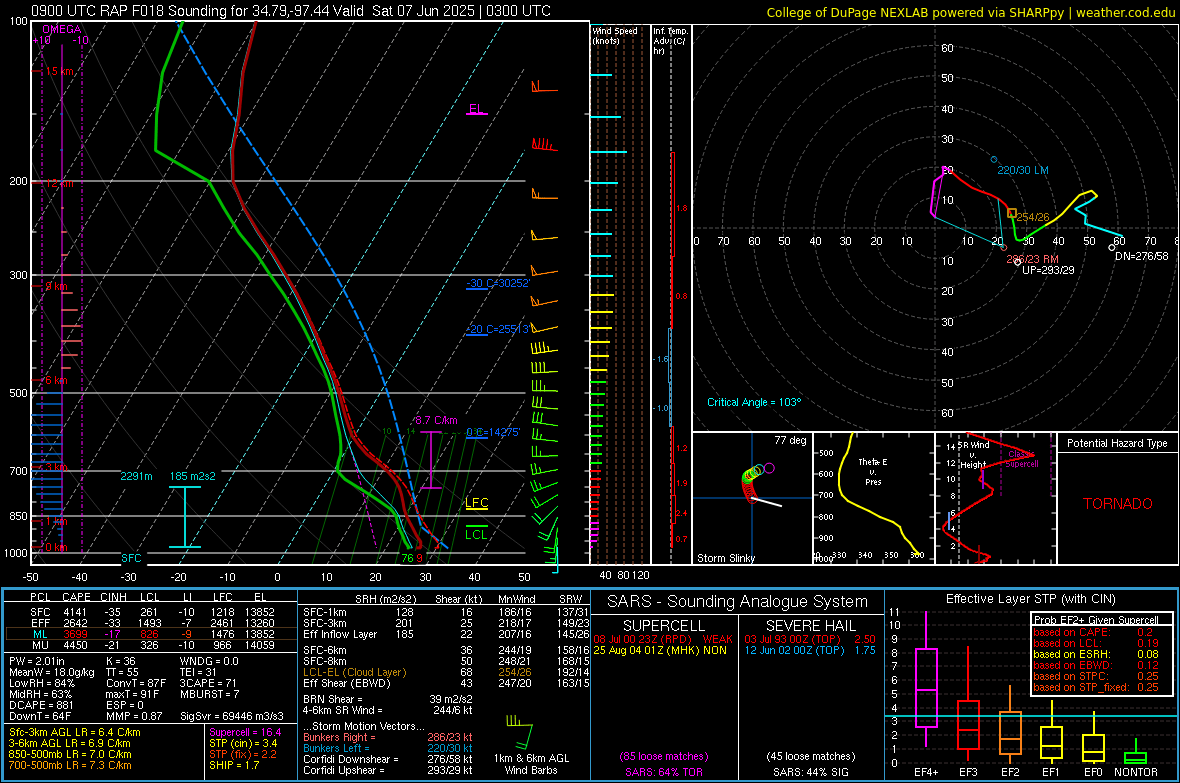1180x783 pixels.
Task: Click the 'Potential Hazard Type' header
Action: 1117,443
